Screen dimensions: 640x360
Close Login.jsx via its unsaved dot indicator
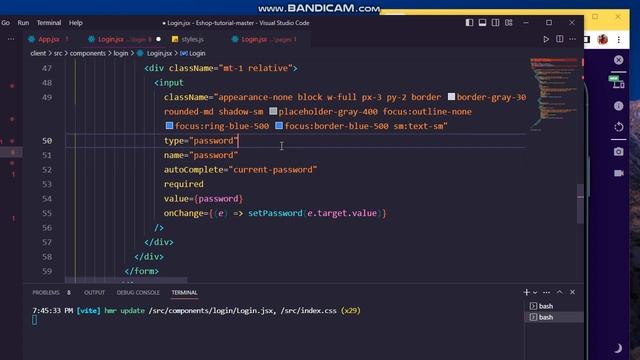click(158, 39)
